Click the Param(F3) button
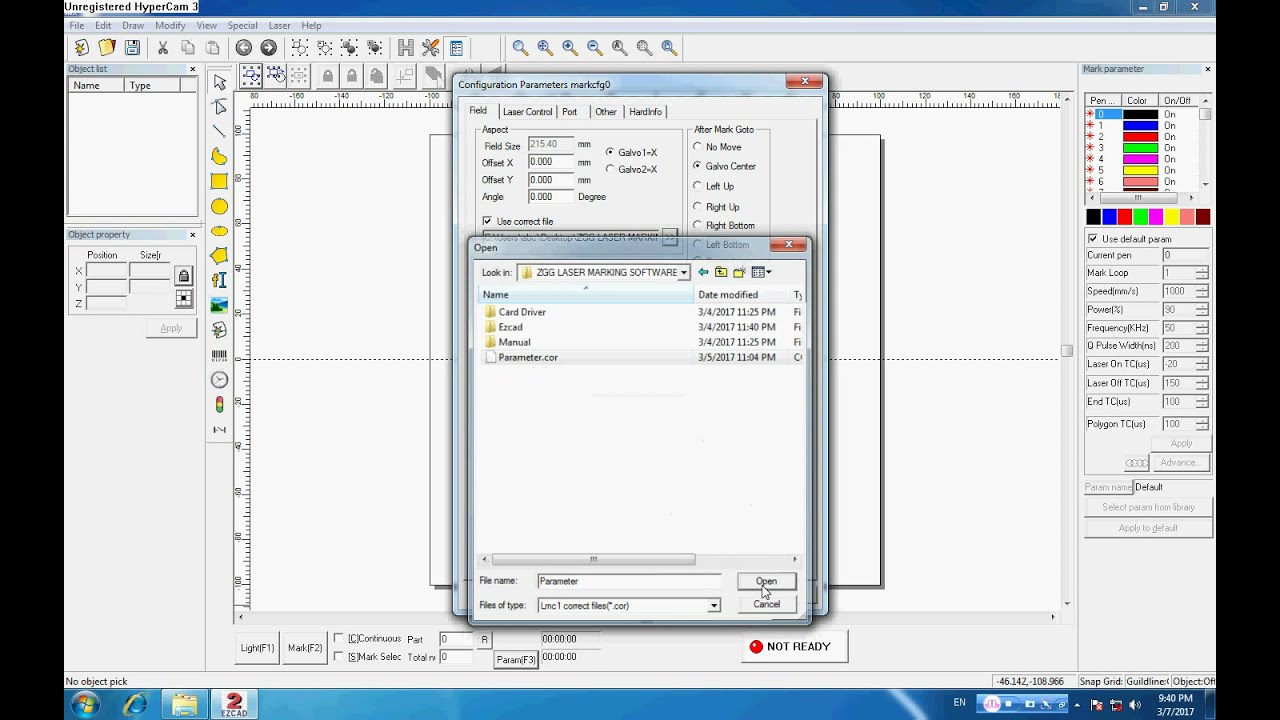 pyautogui.click(x=516, y=659)
